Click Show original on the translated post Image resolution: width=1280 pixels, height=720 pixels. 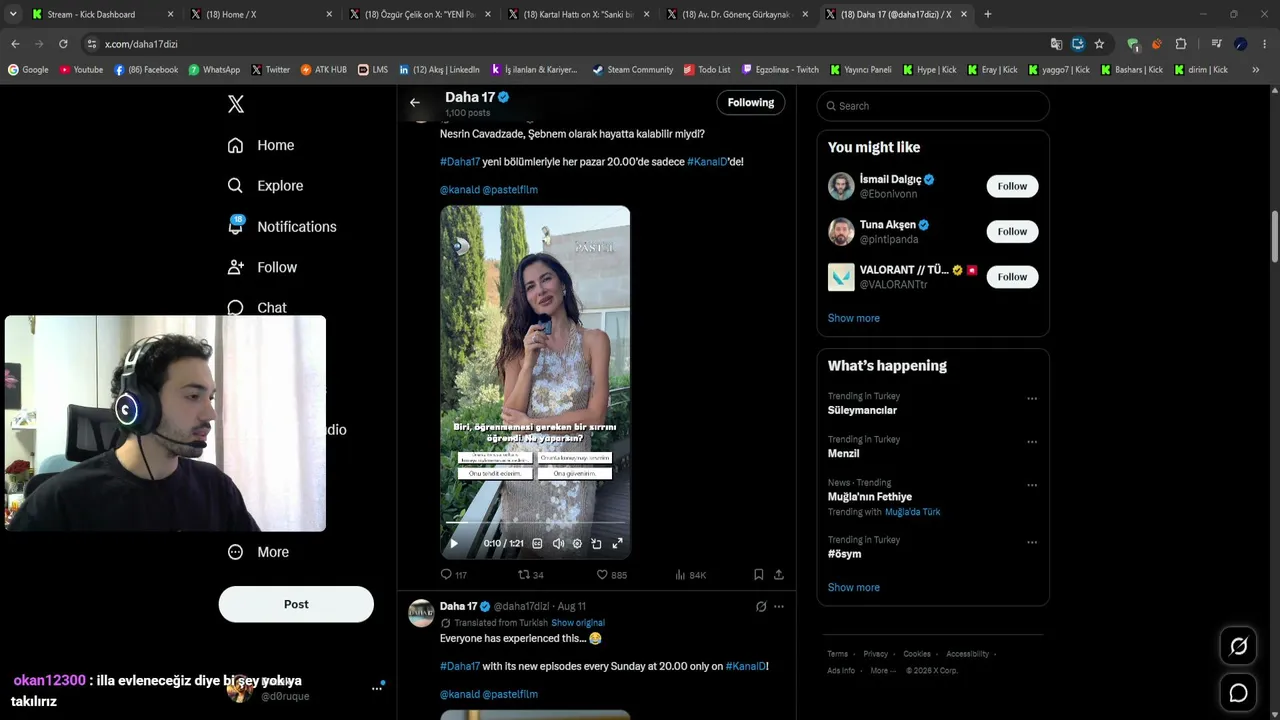pyautogui.click(x=578, y=623)
